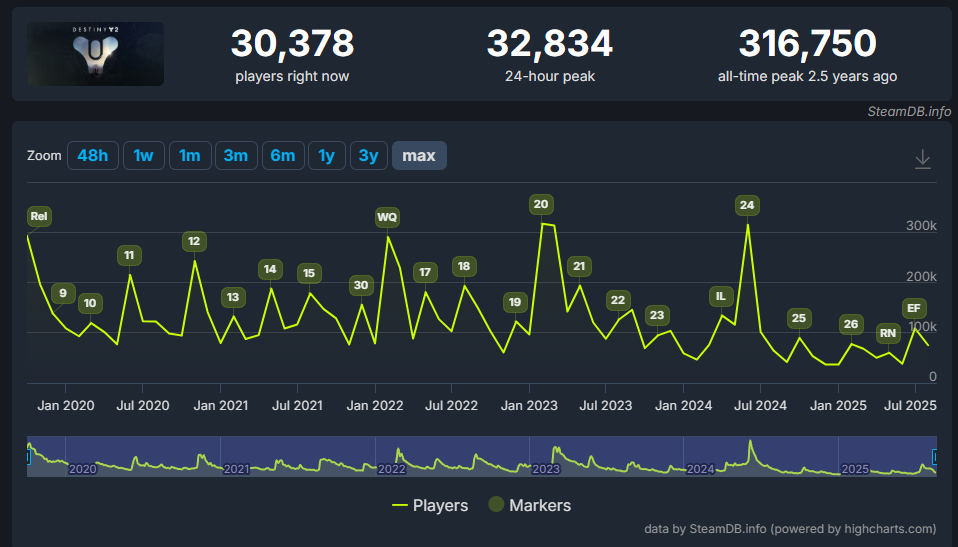Click the 30,378 players right now figure

point(292,43)
